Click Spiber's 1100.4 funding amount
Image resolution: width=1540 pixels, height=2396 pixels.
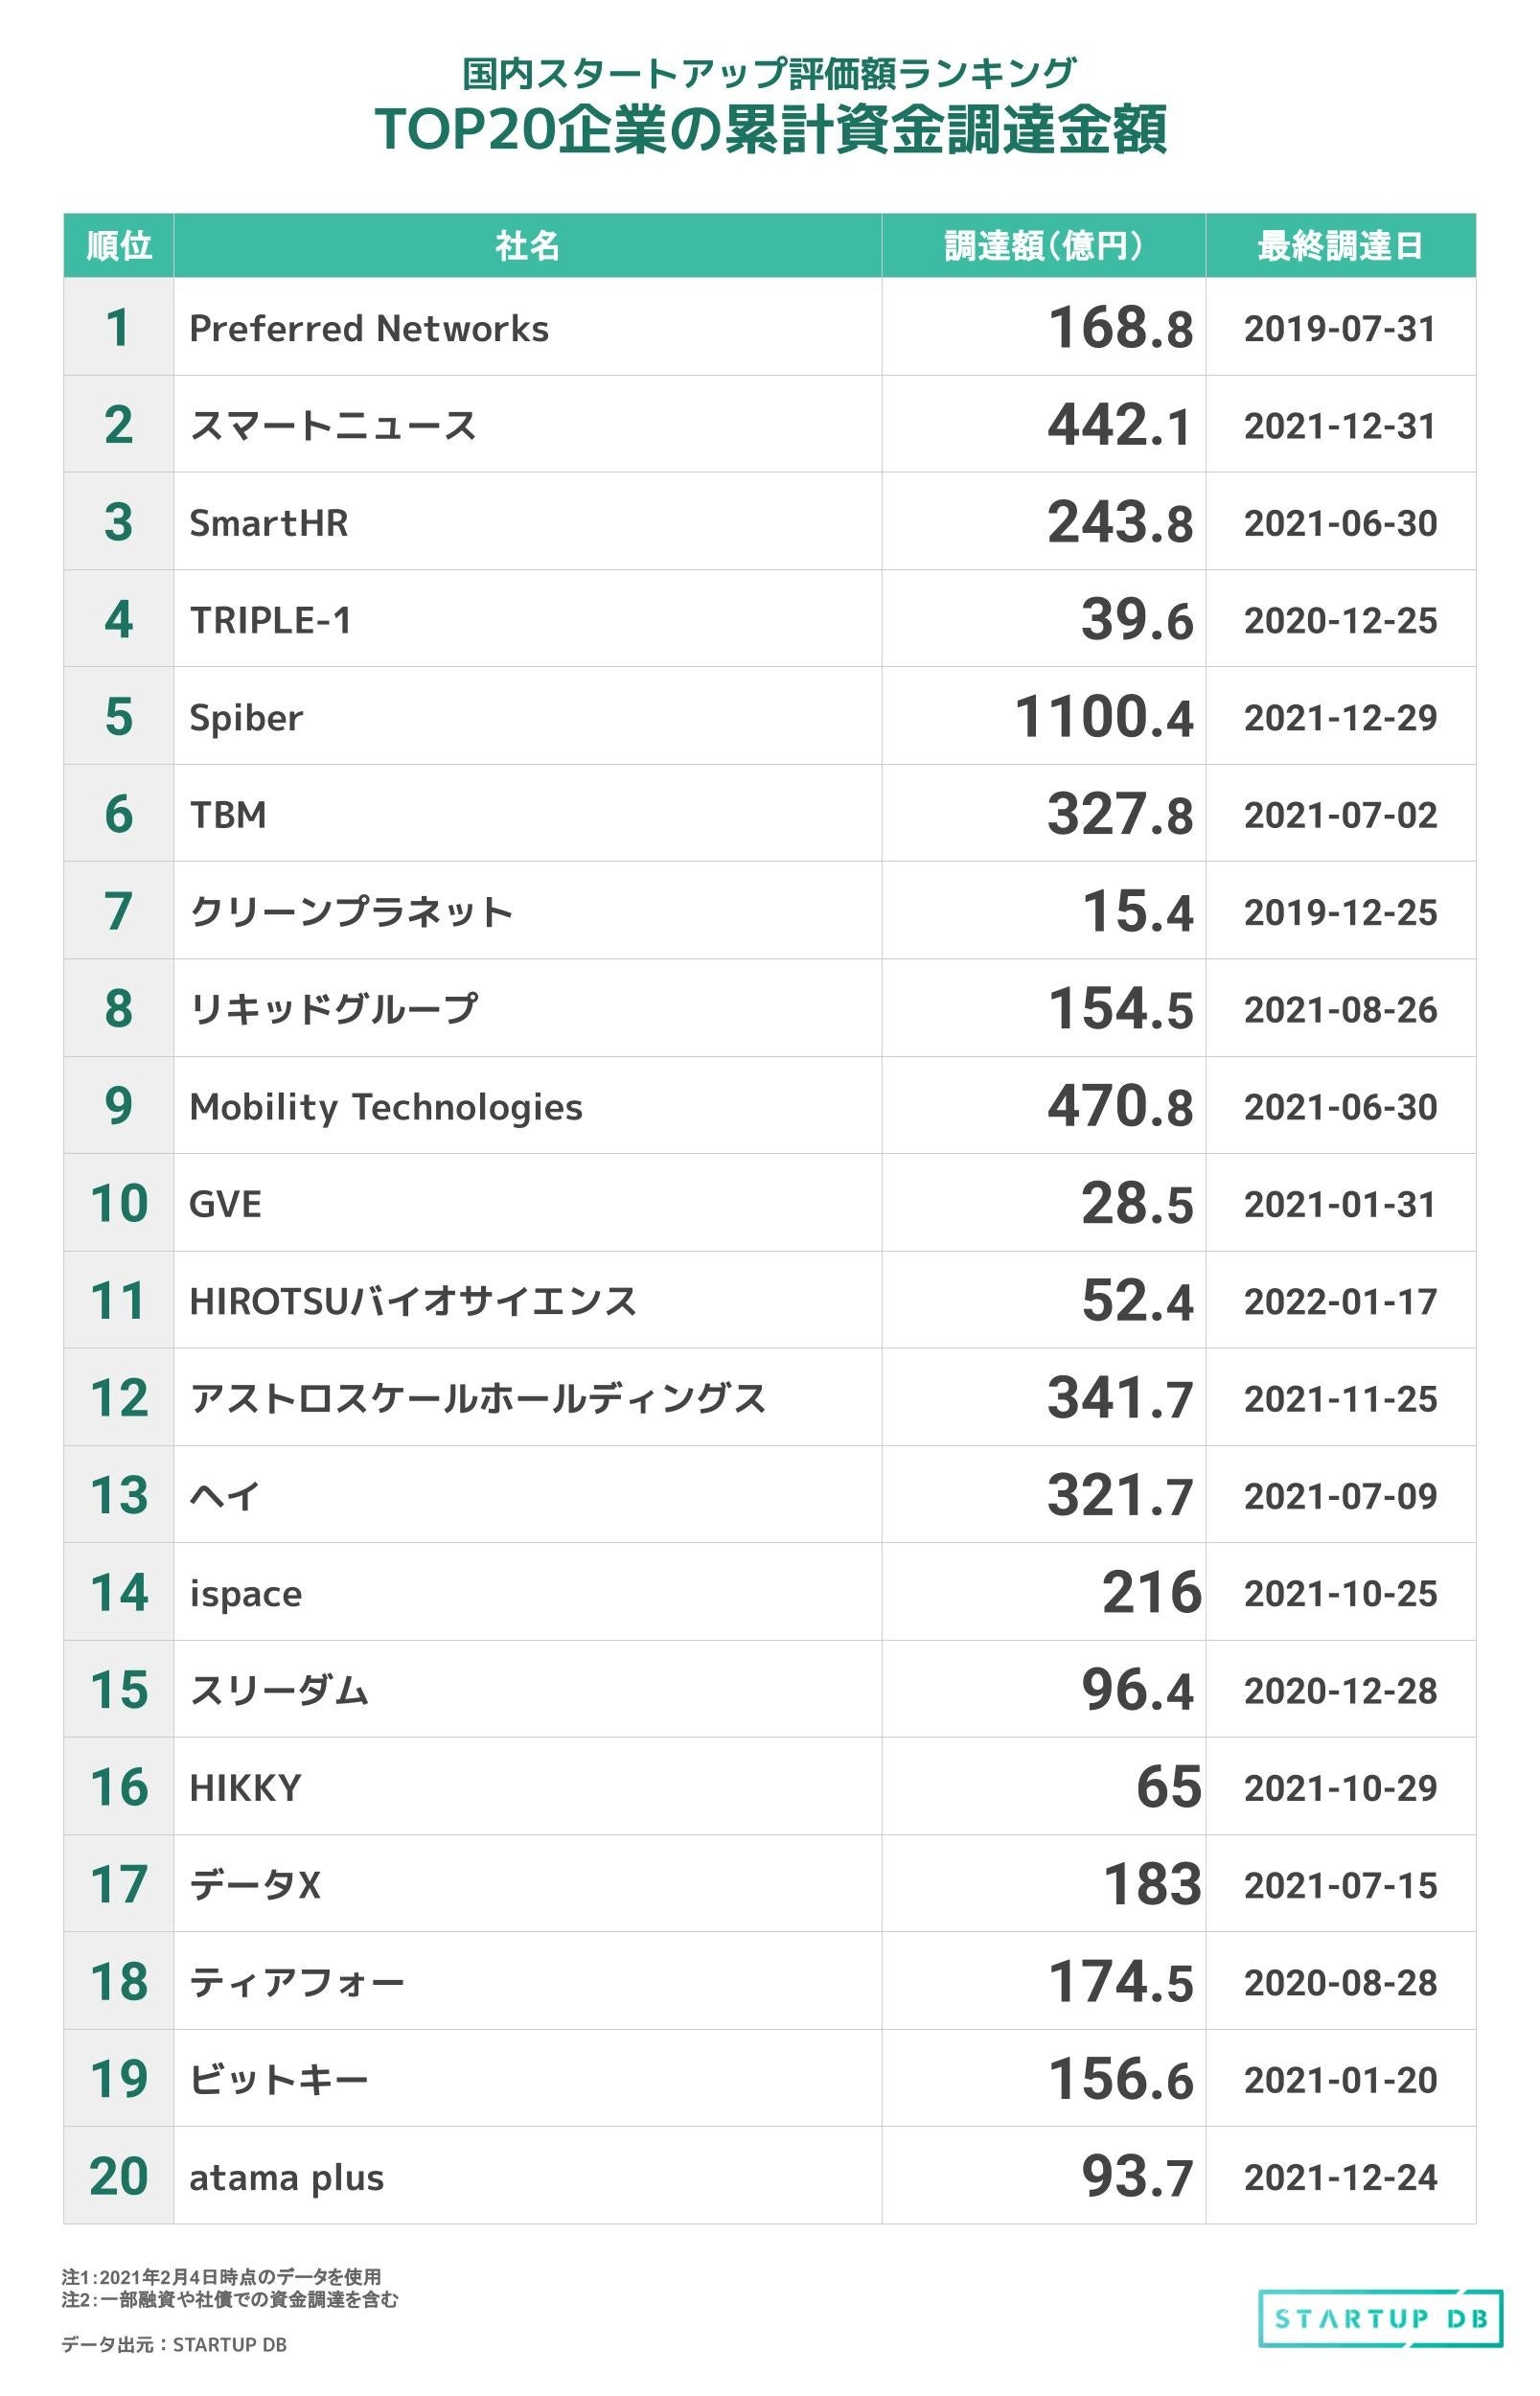1103,717
